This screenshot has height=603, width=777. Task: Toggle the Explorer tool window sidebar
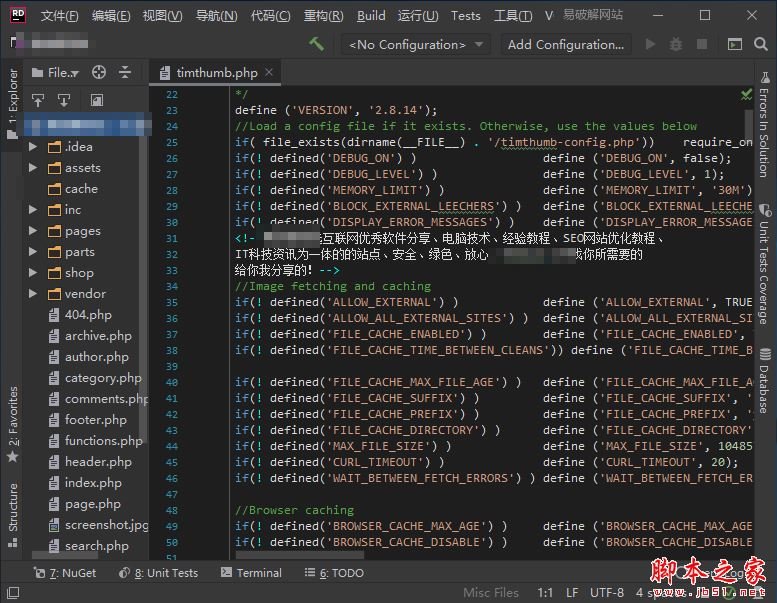(x=12, y=103)
